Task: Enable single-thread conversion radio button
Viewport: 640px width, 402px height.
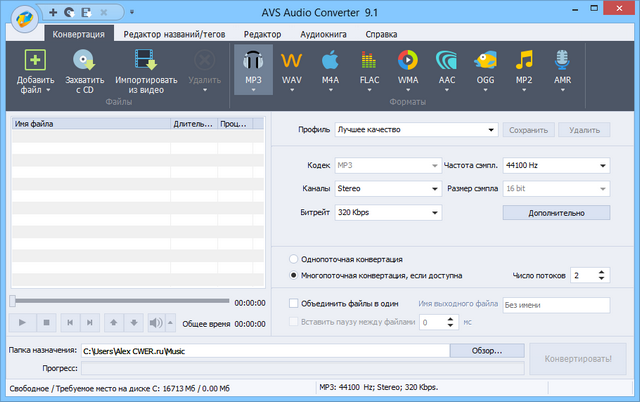Action: 293,260
